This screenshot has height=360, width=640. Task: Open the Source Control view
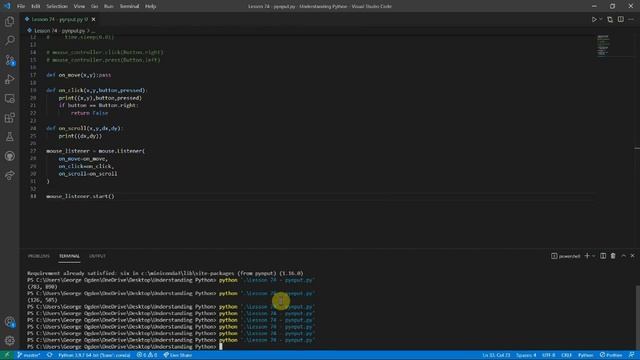click(x=9, y=60)
